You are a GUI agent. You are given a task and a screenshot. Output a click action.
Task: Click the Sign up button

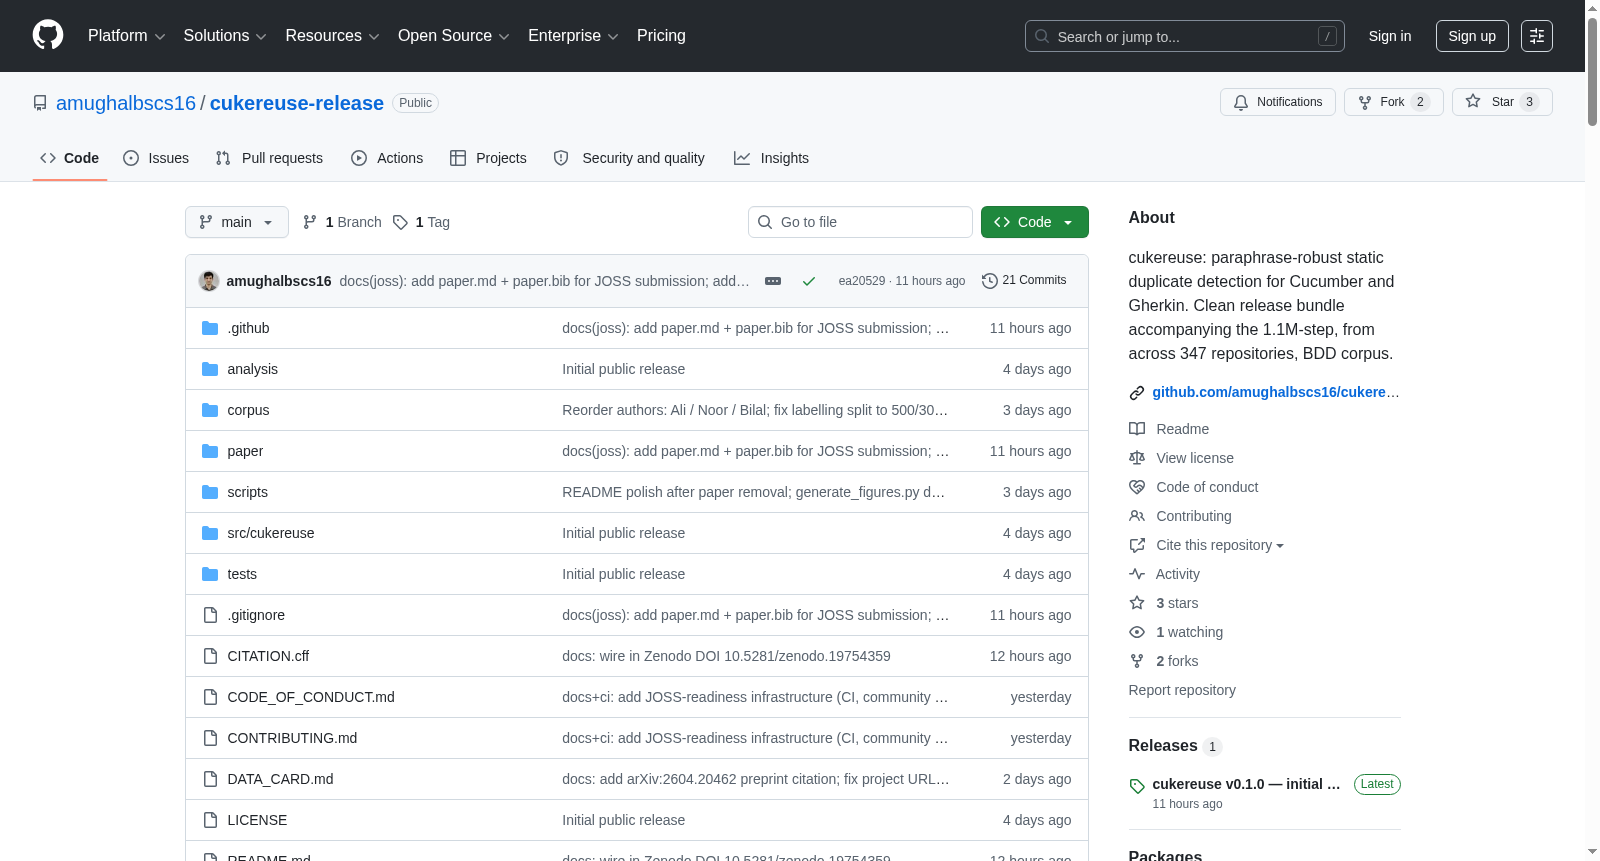click(1472, 36)
